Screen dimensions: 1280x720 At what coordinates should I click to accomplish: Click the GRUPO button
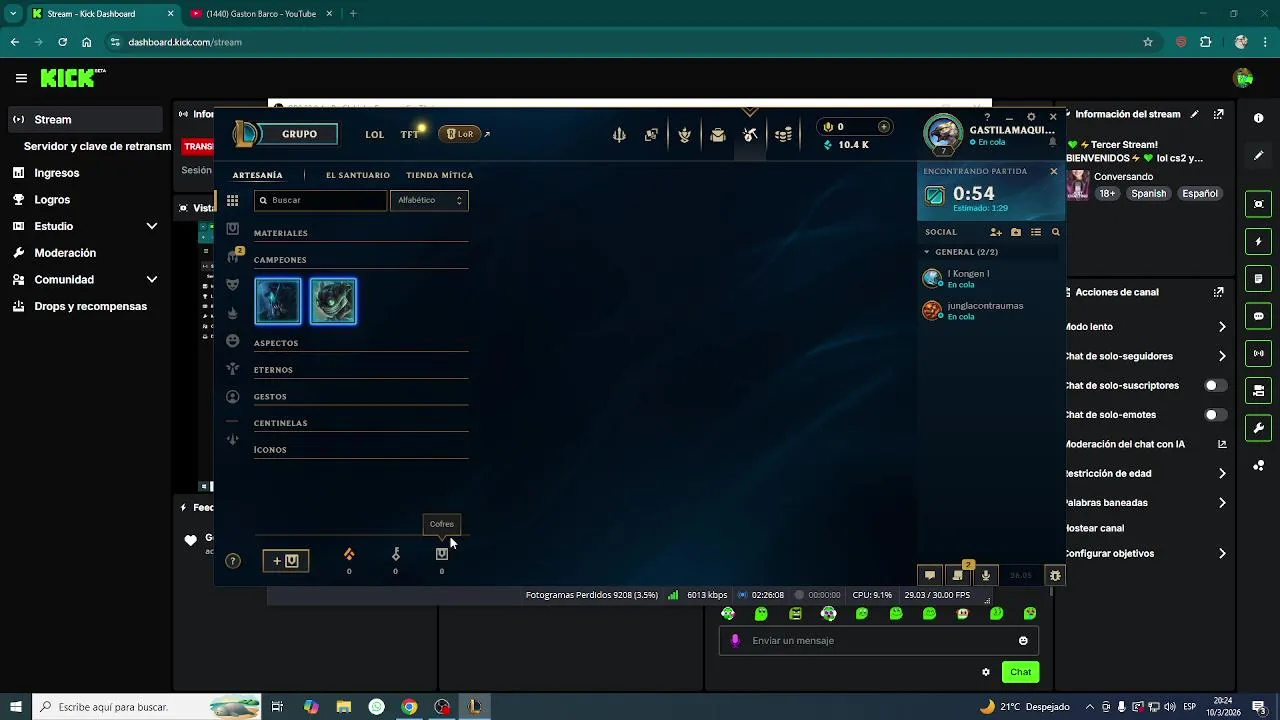[x=299, y=134]
